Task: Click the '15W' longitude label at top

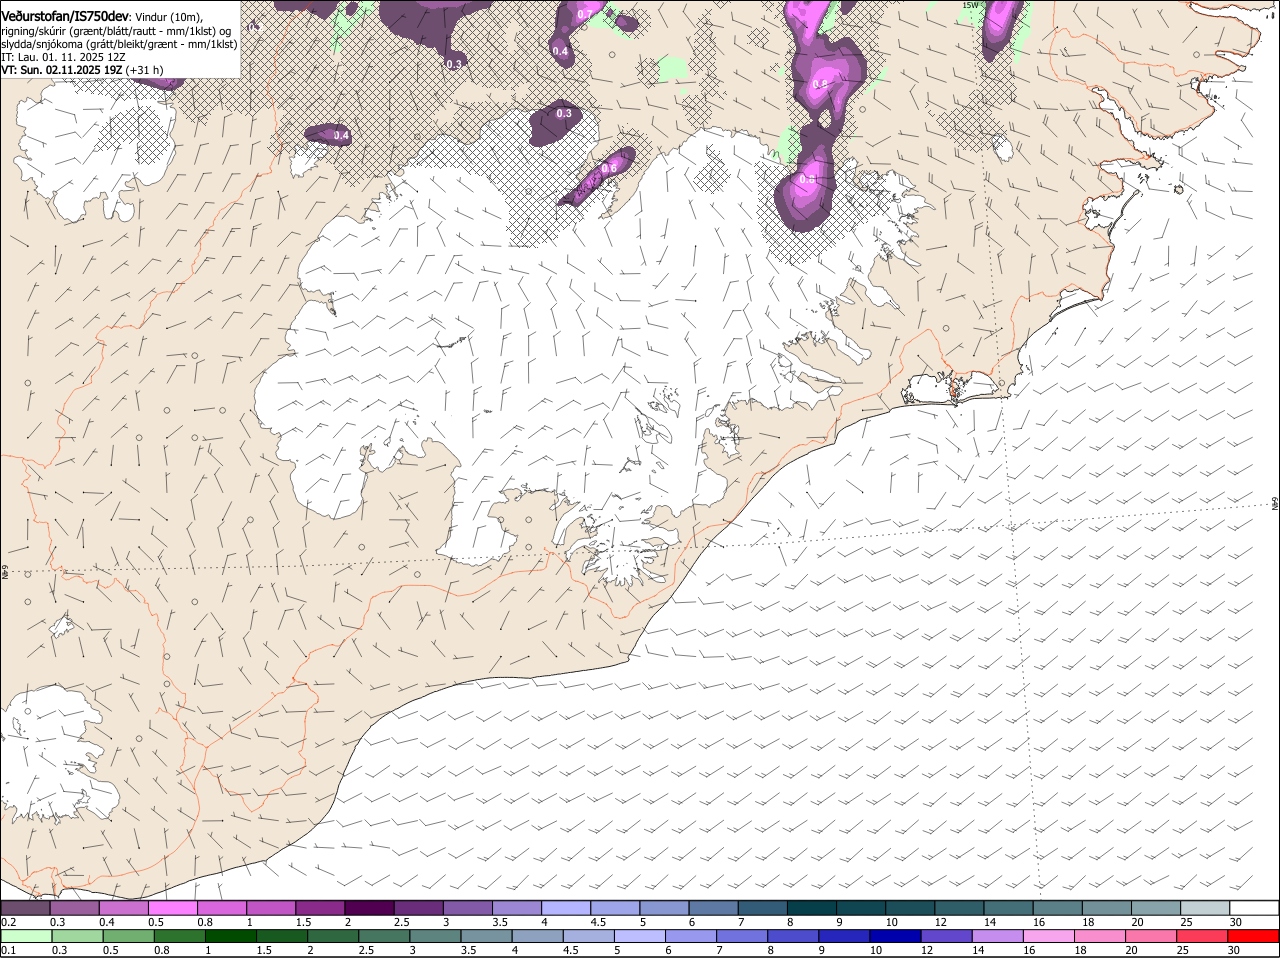Action: point(969,5)
